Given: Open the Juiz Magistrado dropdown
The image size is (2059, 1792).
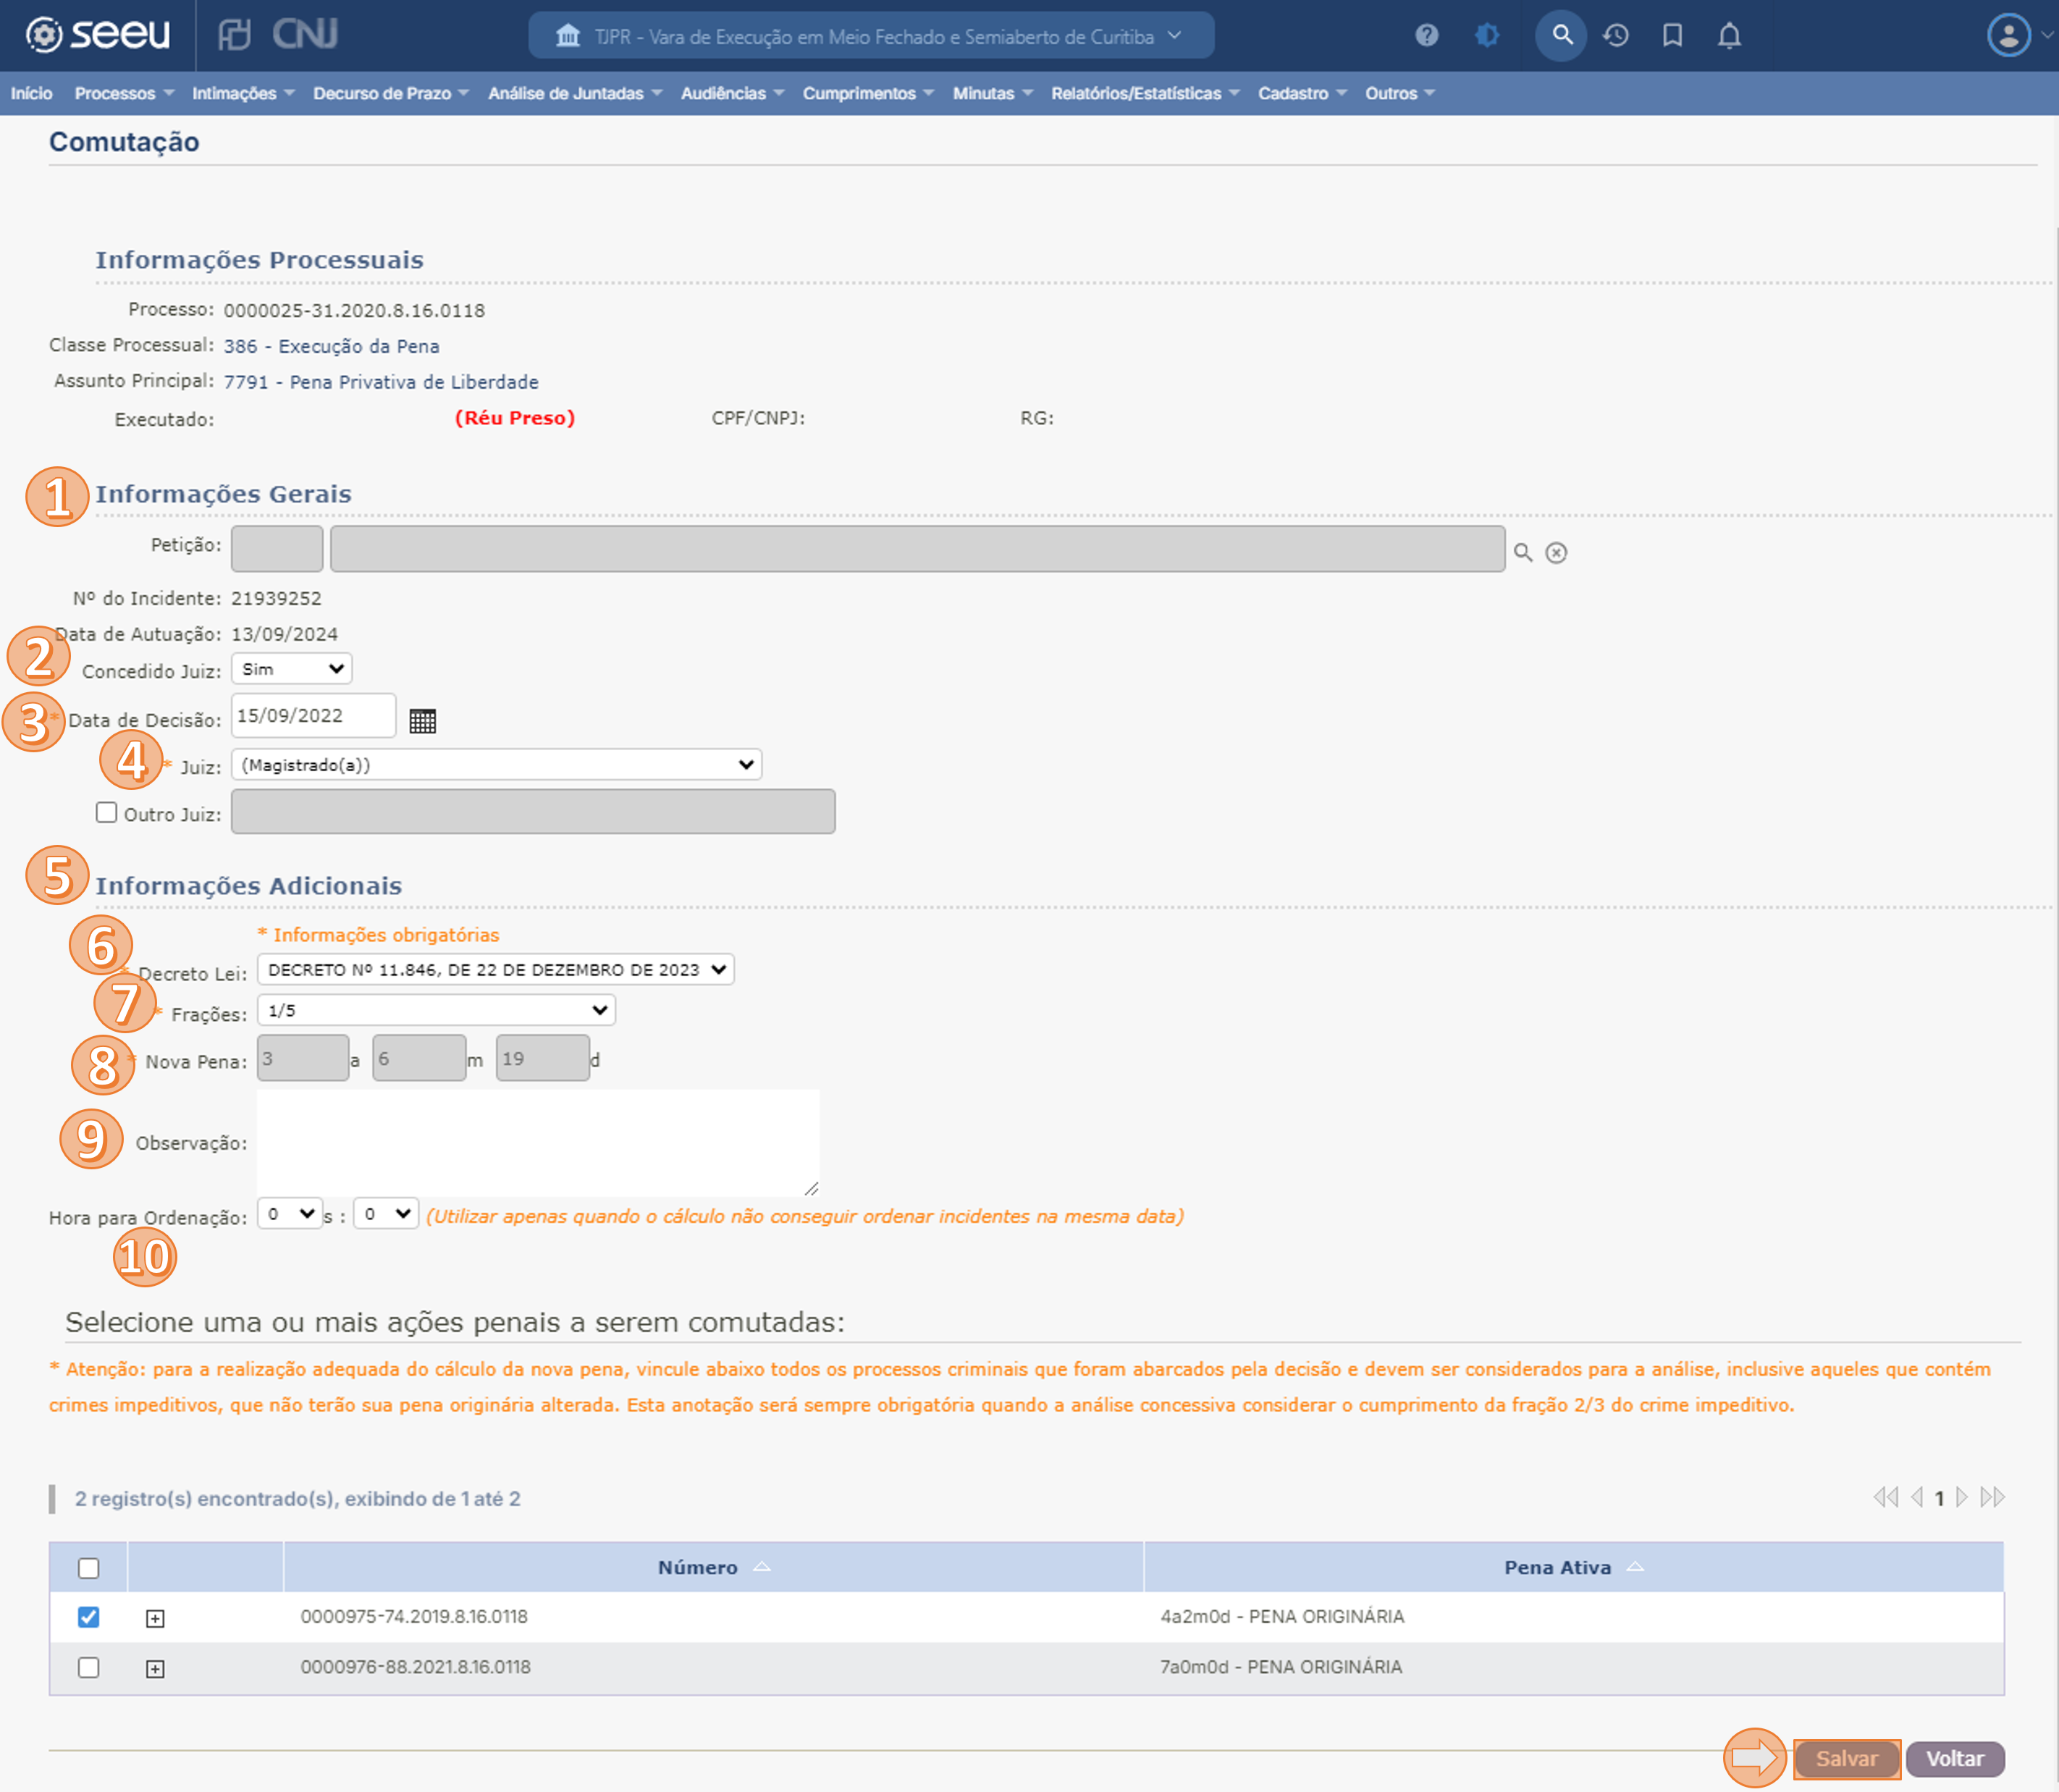Looking at the screenshot, I should (x=496, y=765).
